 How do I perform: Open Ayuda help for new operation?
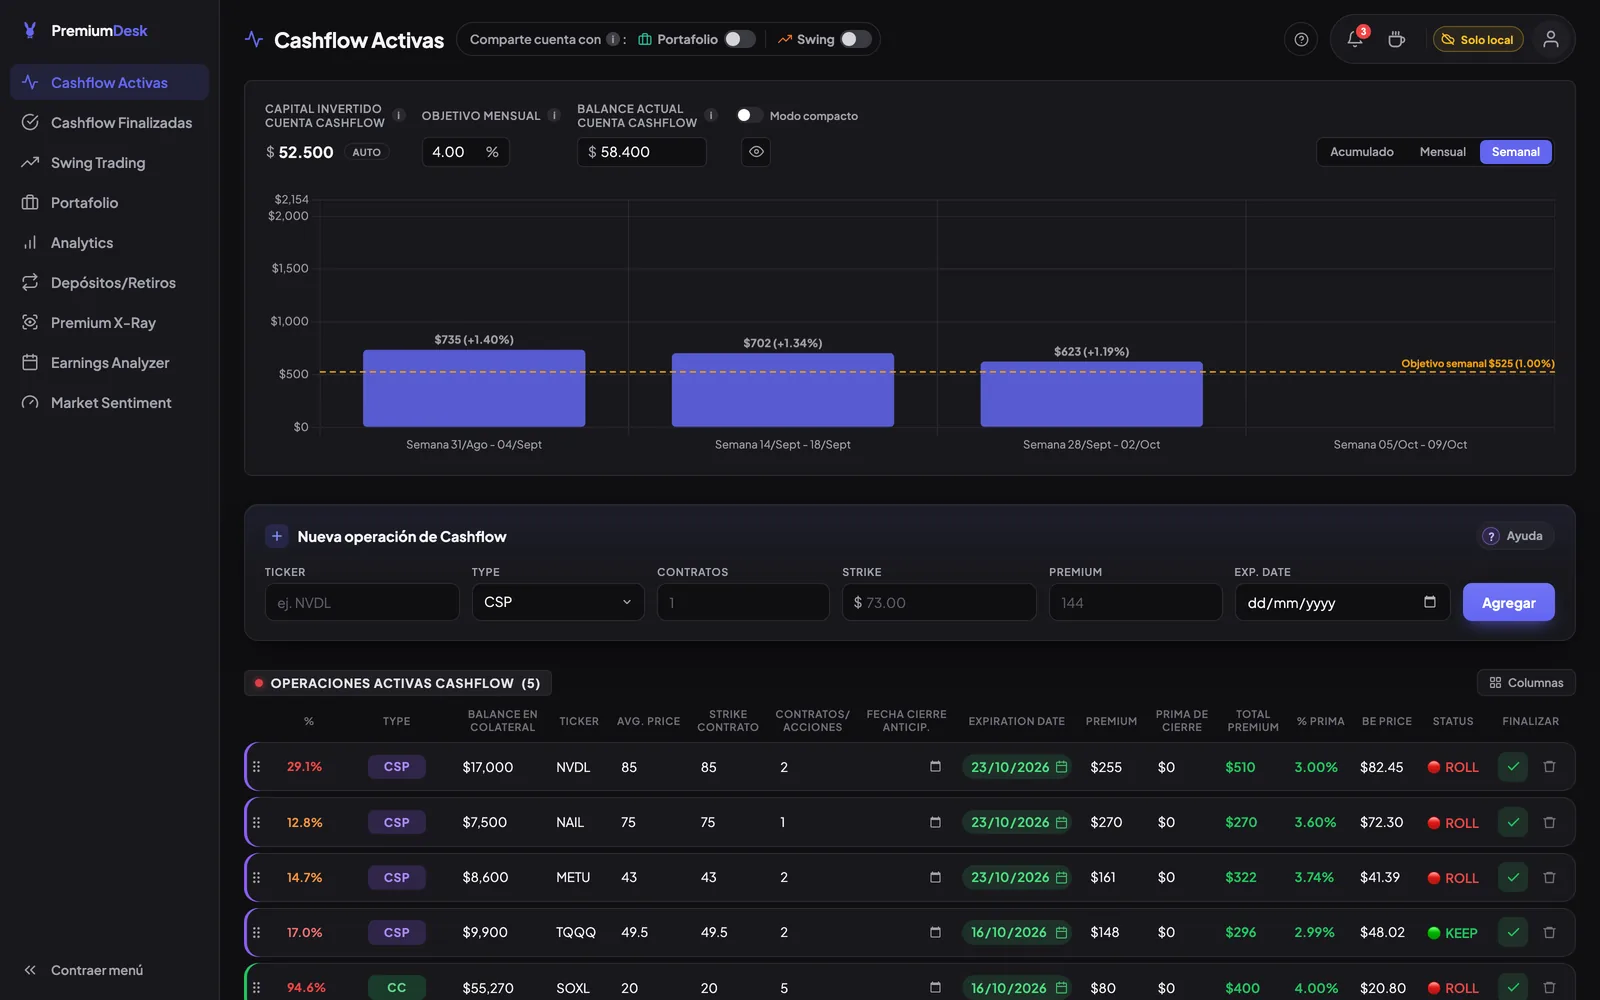coord(1513,536)
